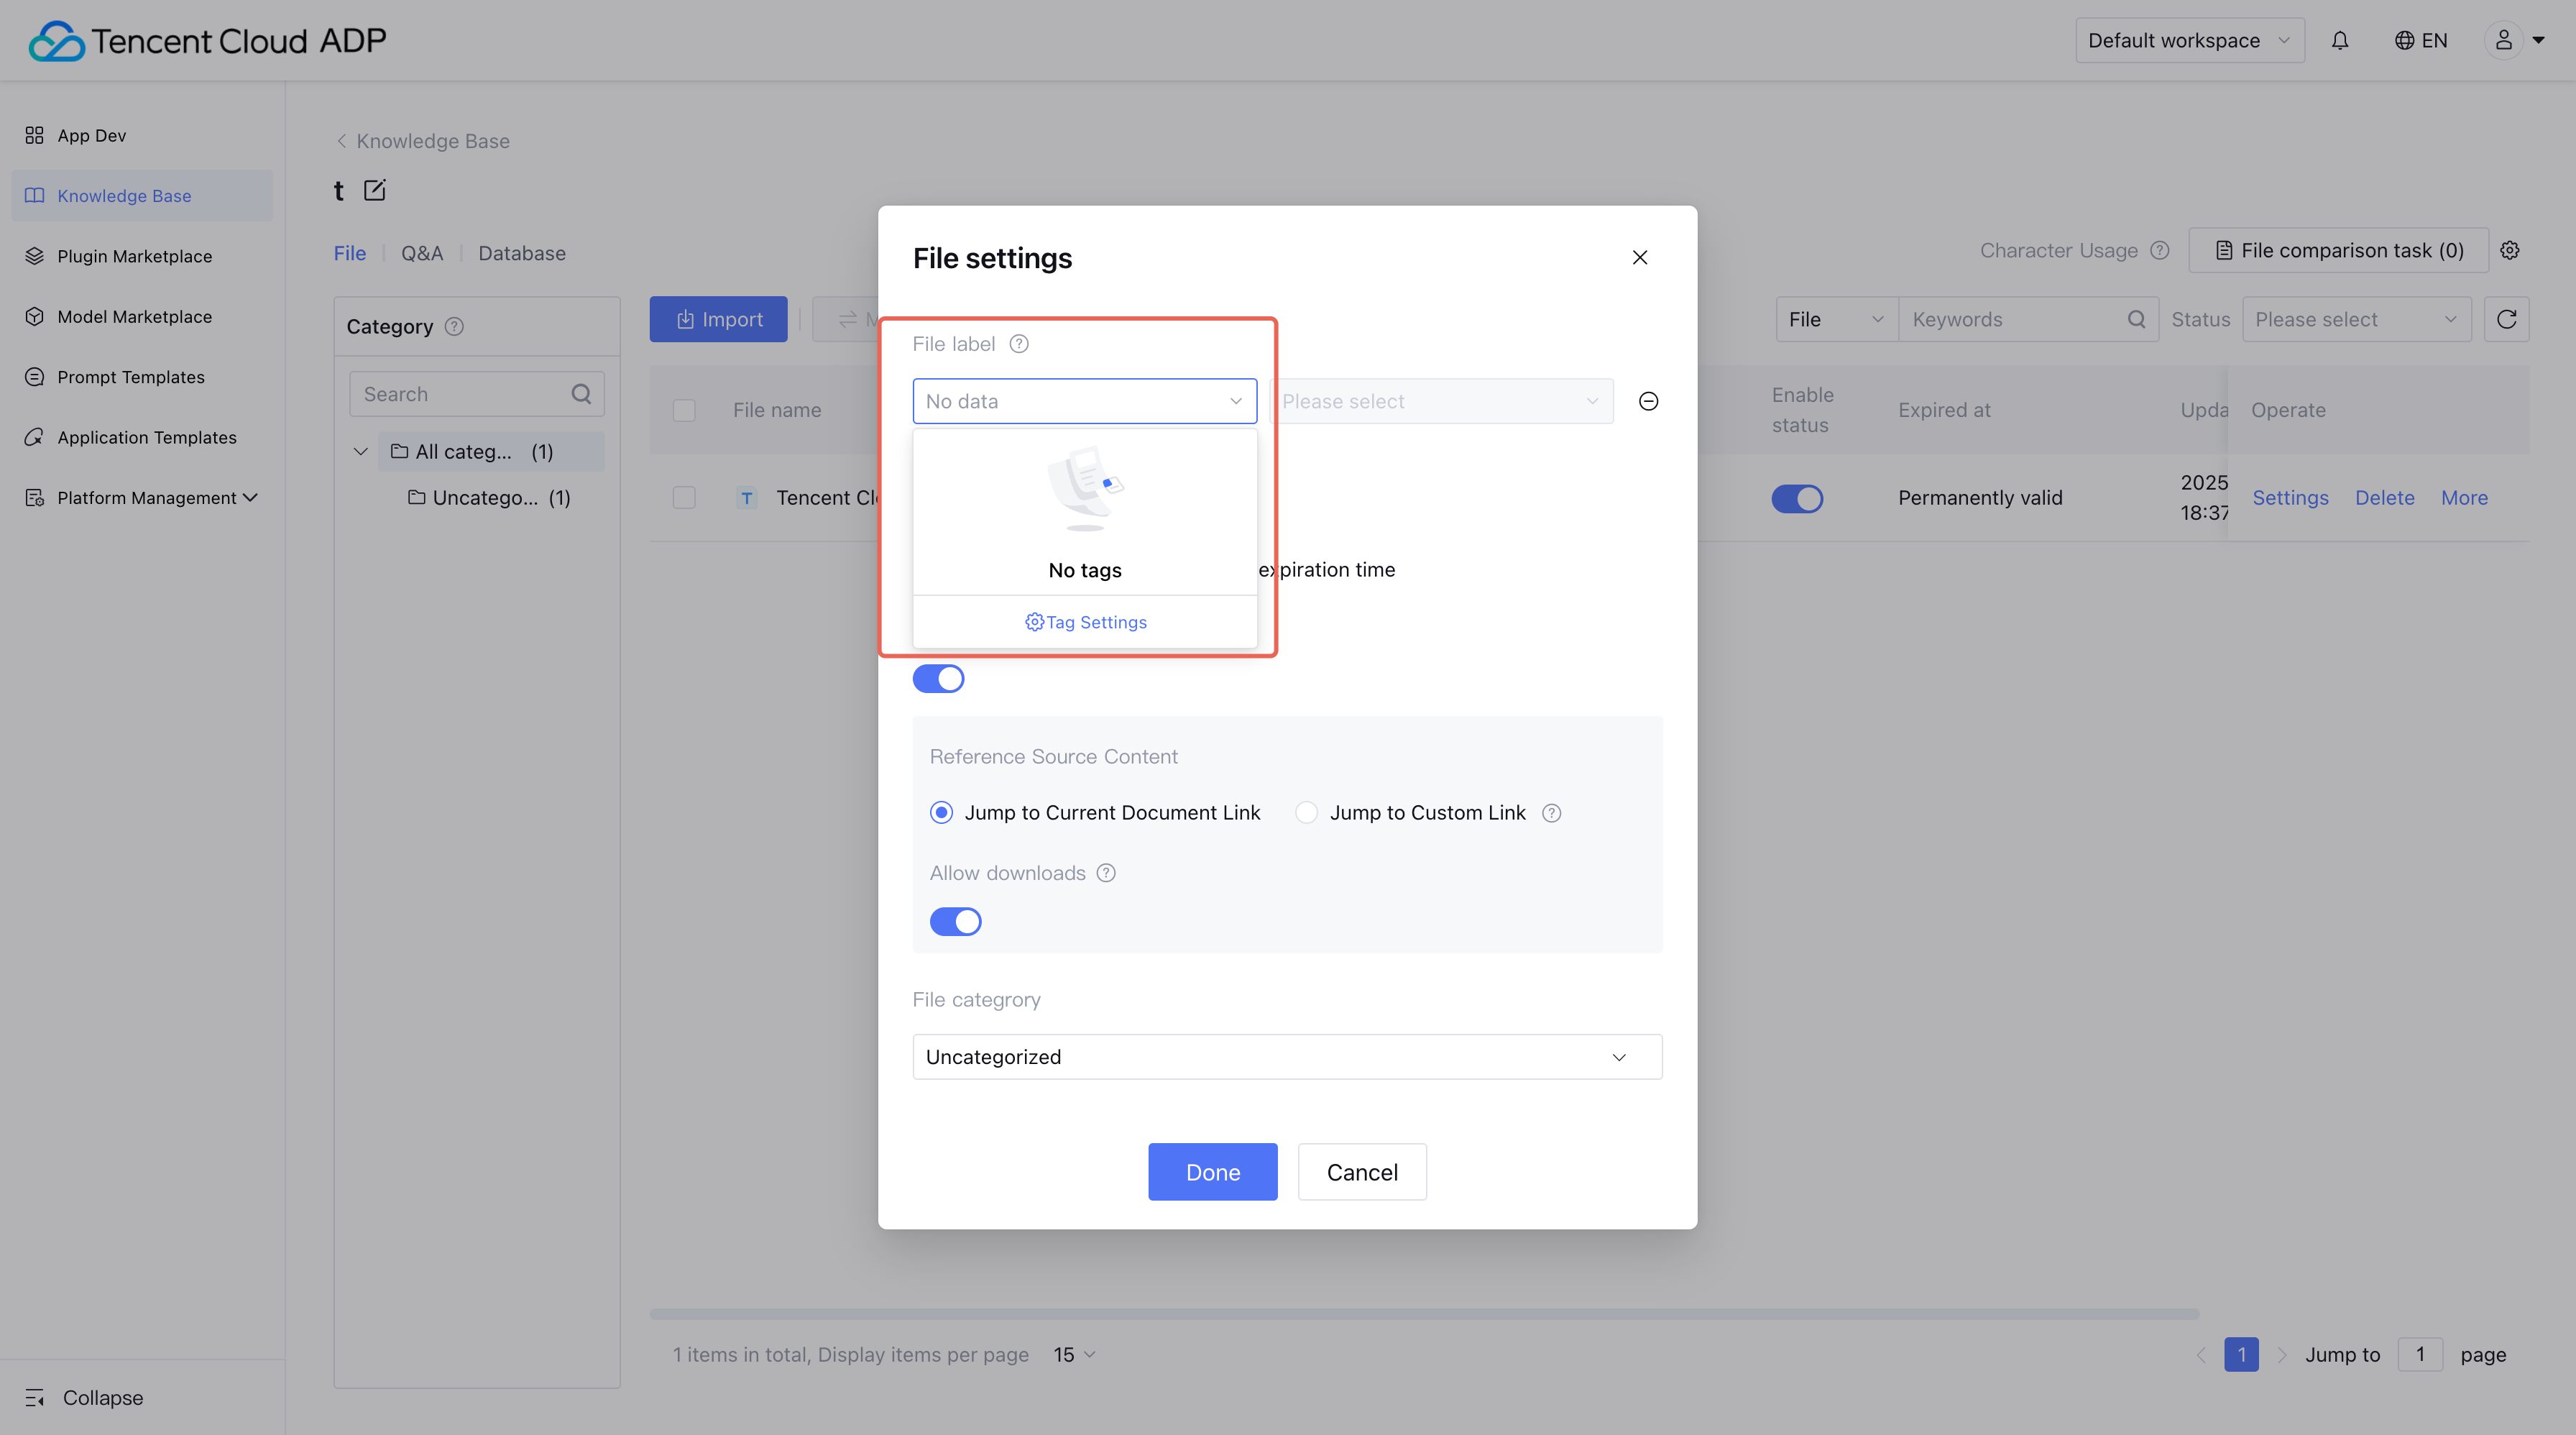Open the File category Uncategorized dropdown
This screenshot has height=1435, width=2576.
pyautogui.click(x=1286, y=1057)
